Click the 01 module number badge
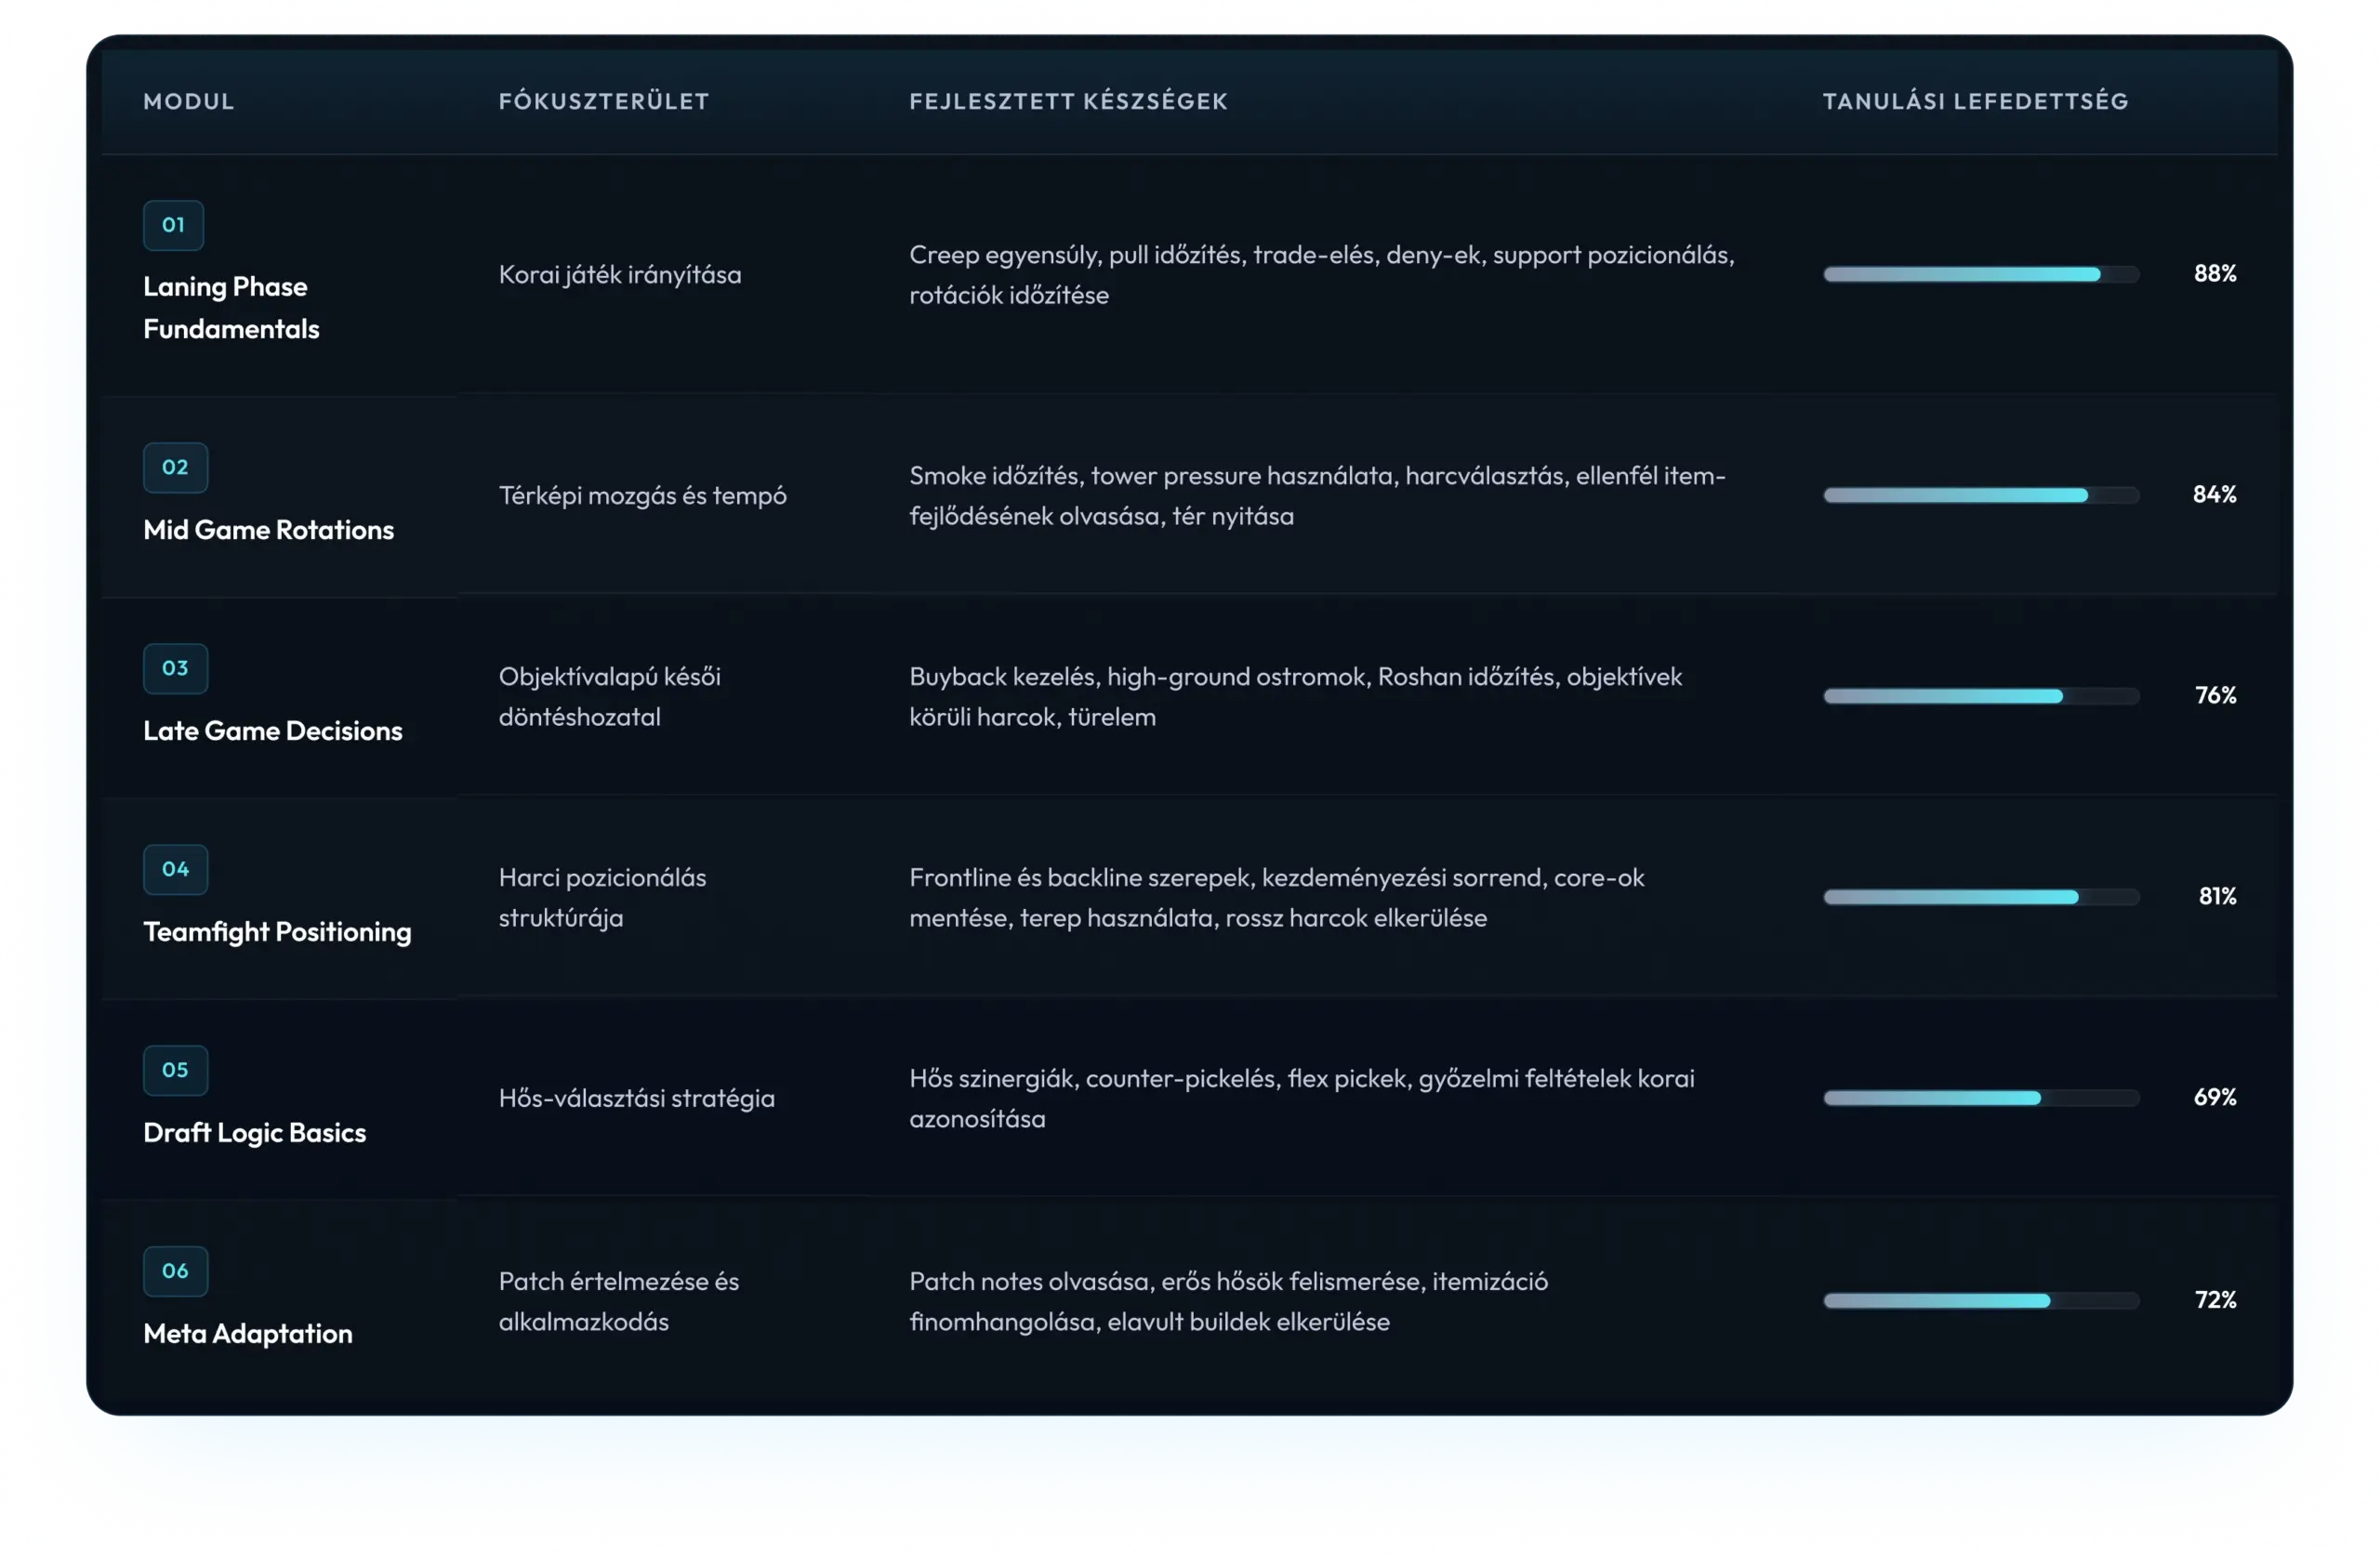The height and width of the screenshot is (1554, 2380). coord(173,225)
